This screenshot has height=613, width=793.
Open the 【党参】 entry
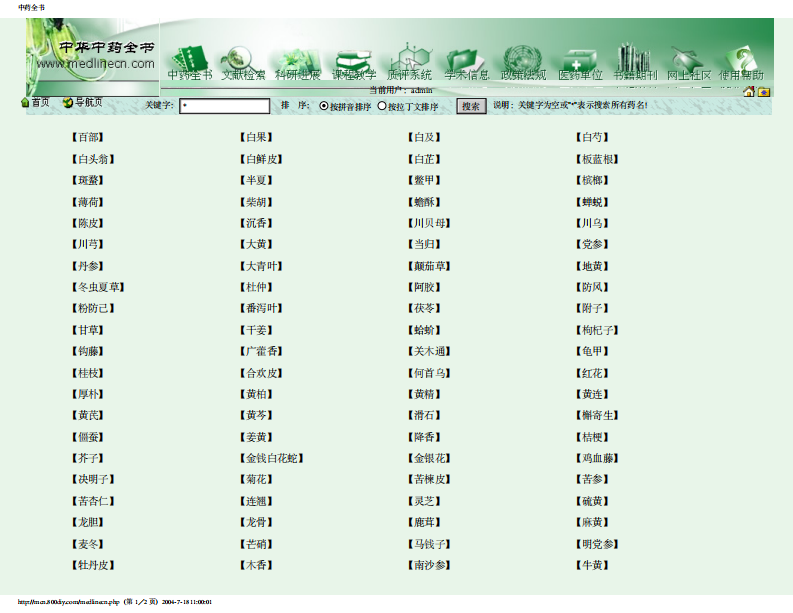pos(592,244)
